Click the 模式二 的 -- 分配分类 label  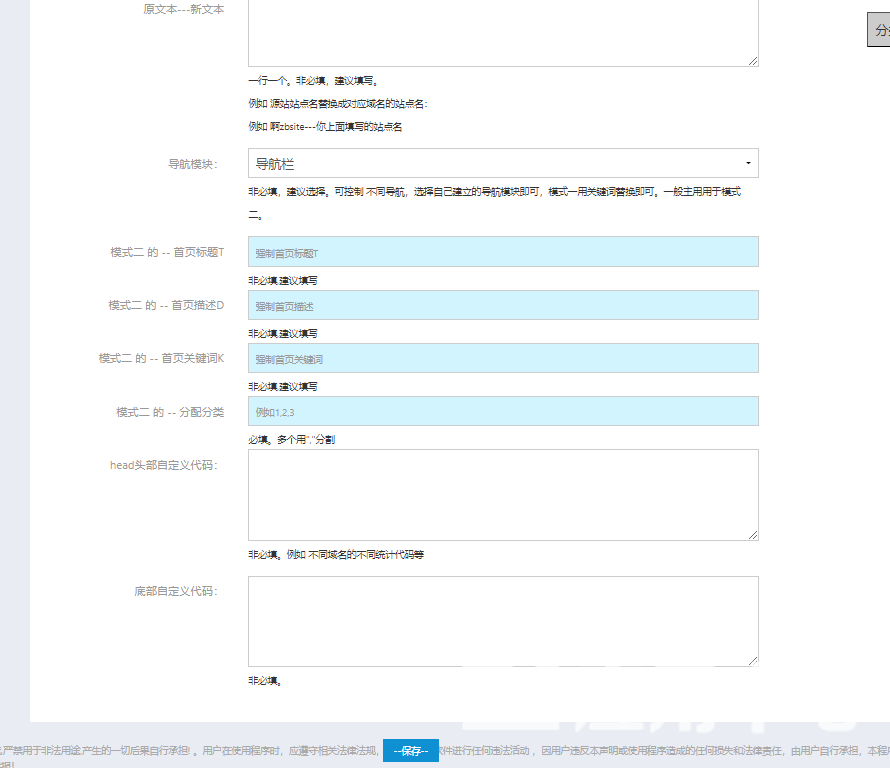[170, 412]
